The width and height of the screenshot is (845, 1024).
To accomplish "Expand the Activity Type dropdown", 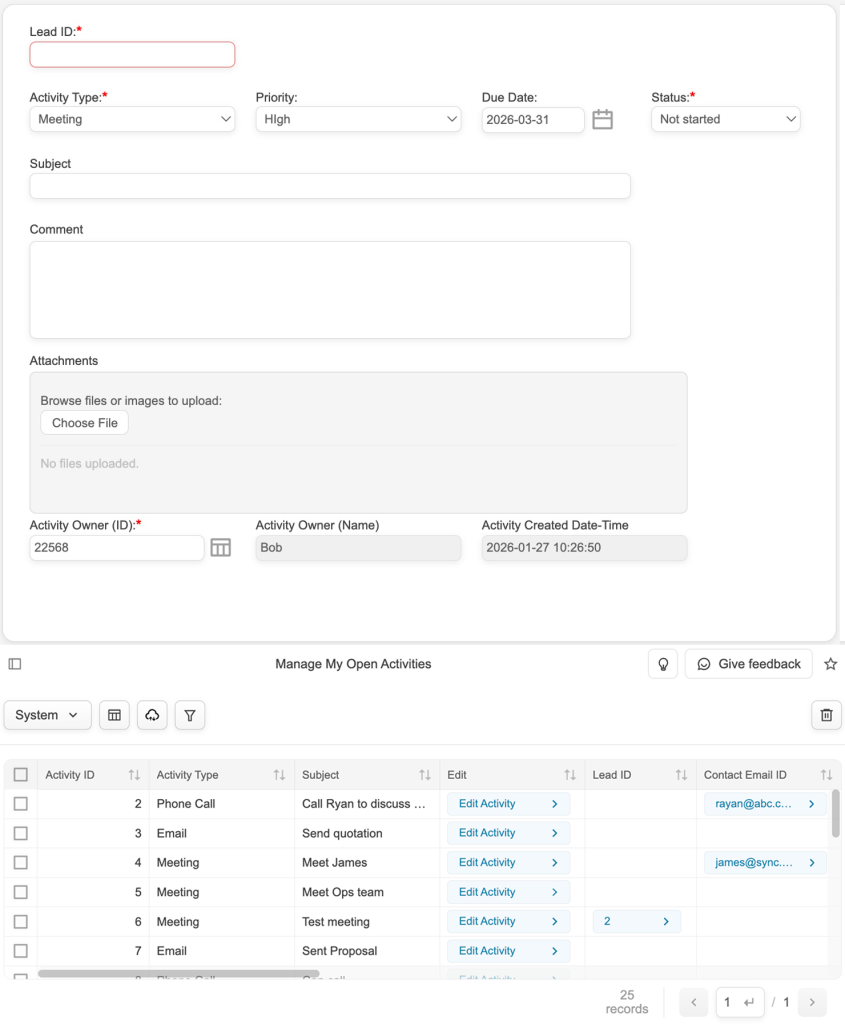I will [132, 120].
